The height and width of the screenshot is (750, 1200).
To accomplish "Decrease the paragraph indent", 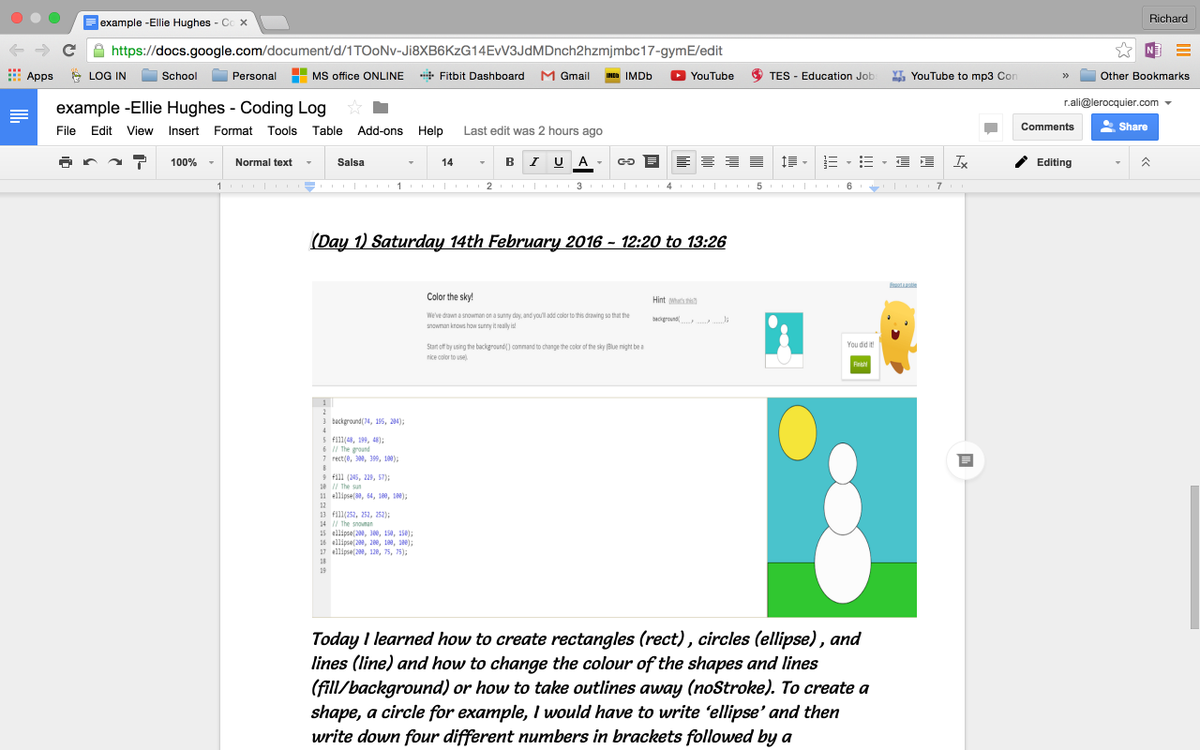I will (903, 162).
